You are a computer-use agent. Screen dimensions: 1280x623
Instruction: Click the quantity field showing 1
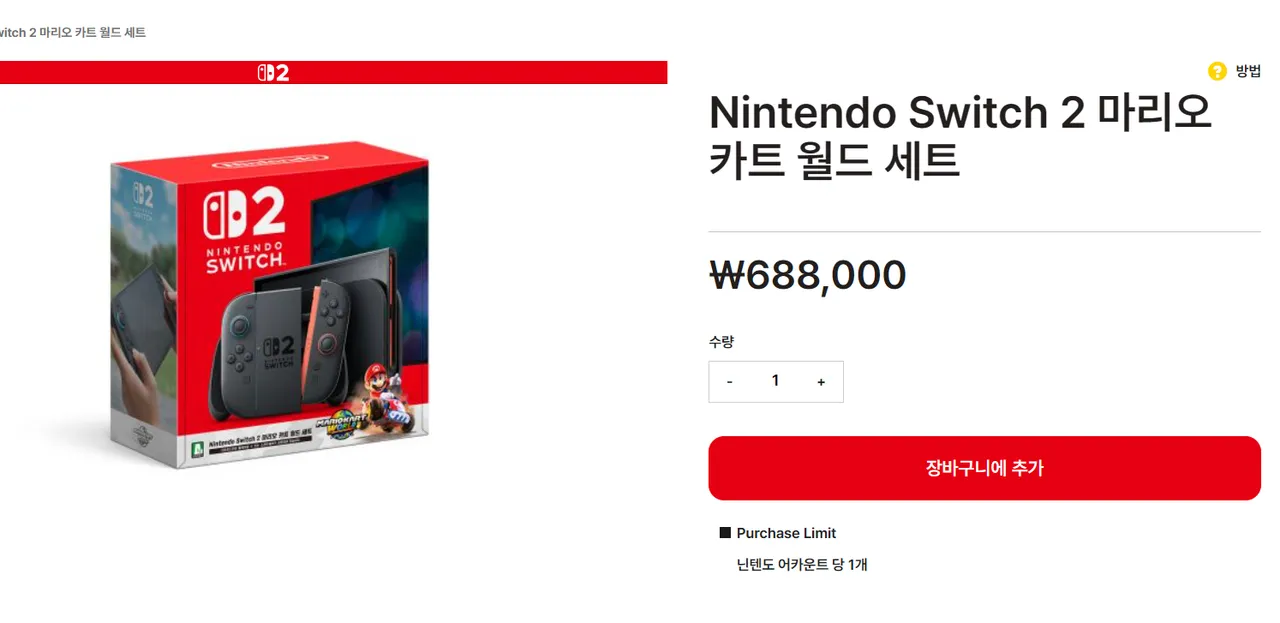(775, 381)
